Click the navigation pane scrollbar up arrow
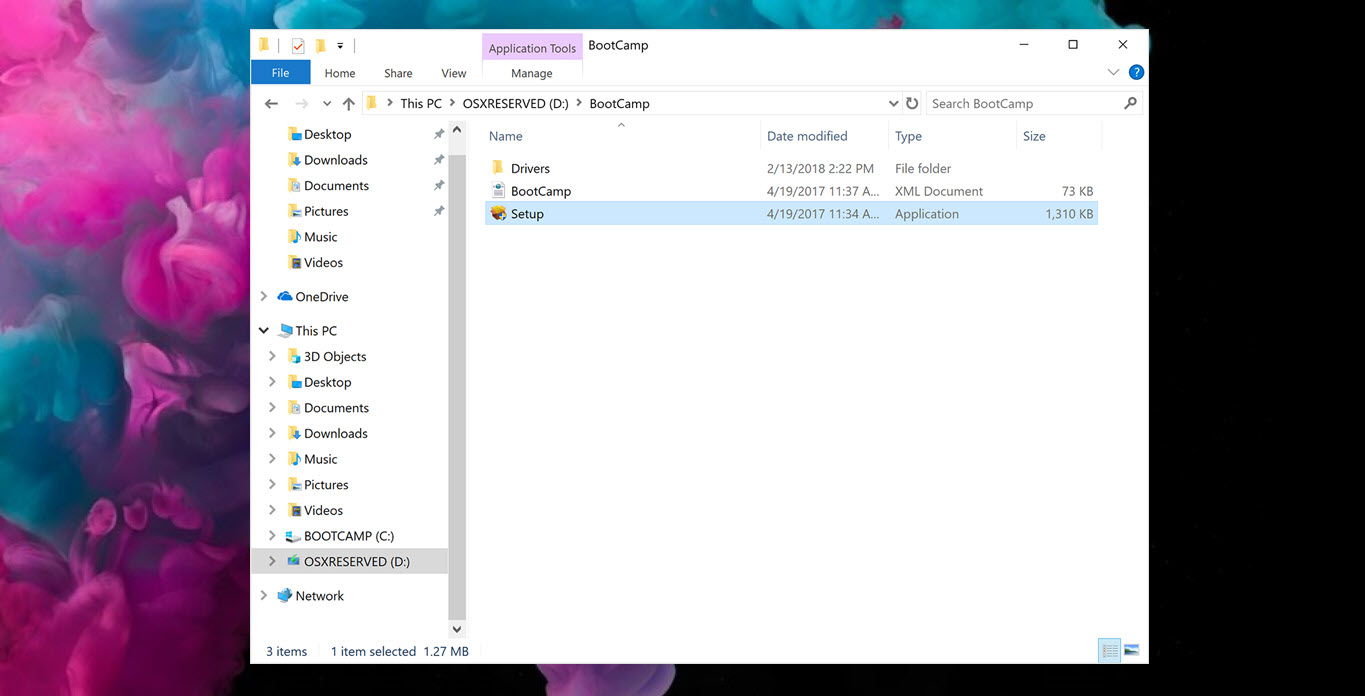This screenshot has width=1365, height=696. [x=457, y=131]
